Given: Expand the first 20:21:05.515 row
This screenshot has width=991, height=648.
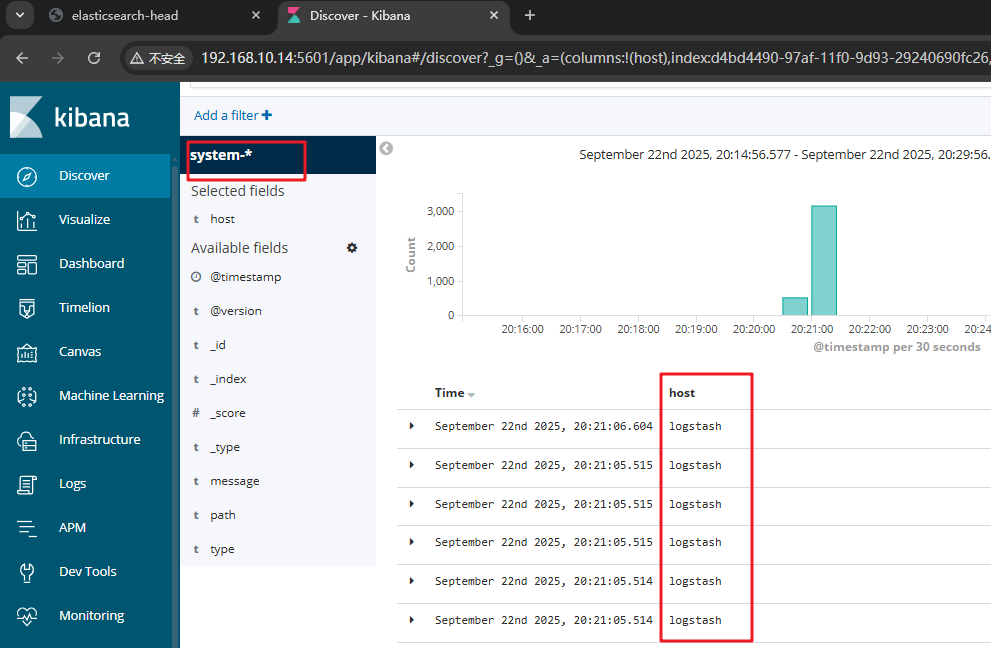Looking at the screenshot, I should (411, 465).
